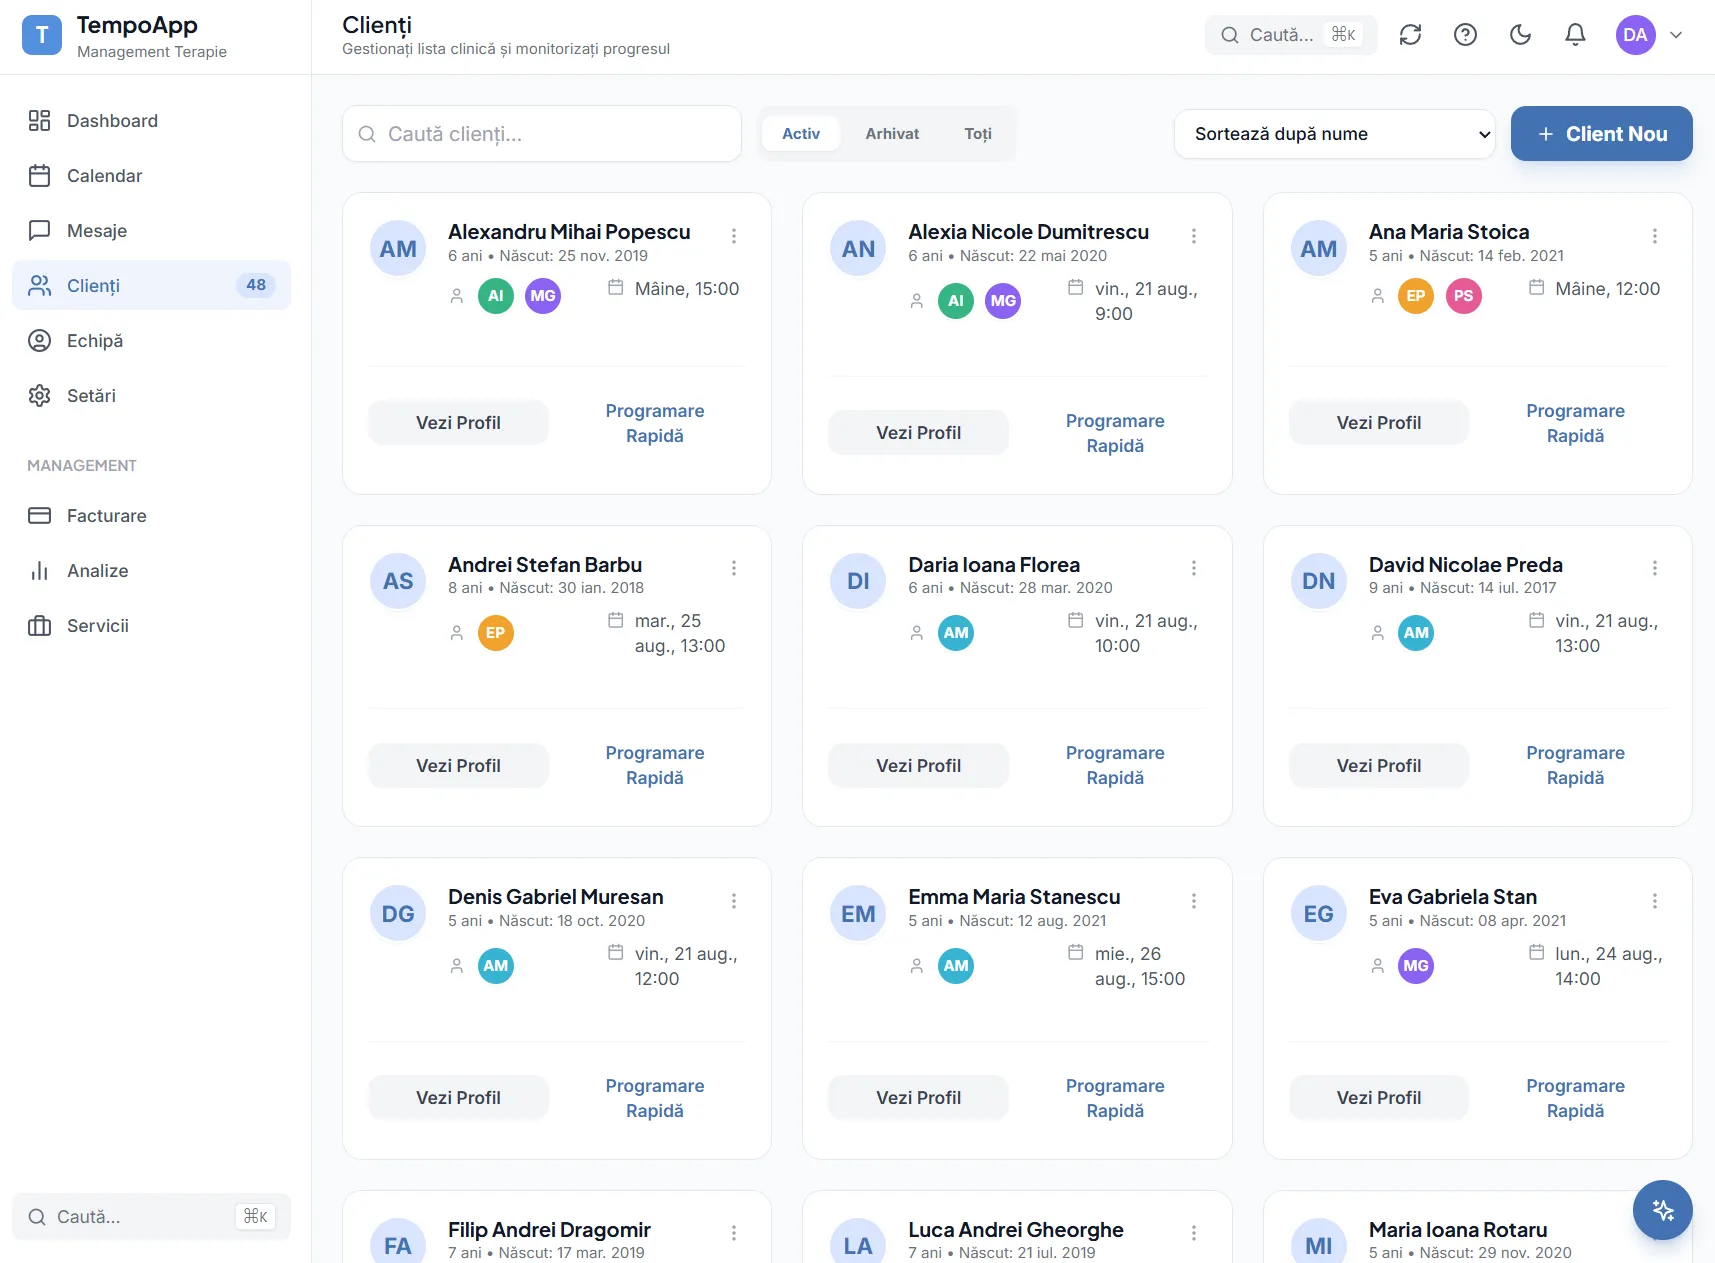Viewport: 1715px width, 1263px height.
Task: Click Programare Rapidă for Andrei Stefan Barbu
Action: pos(655,766)
